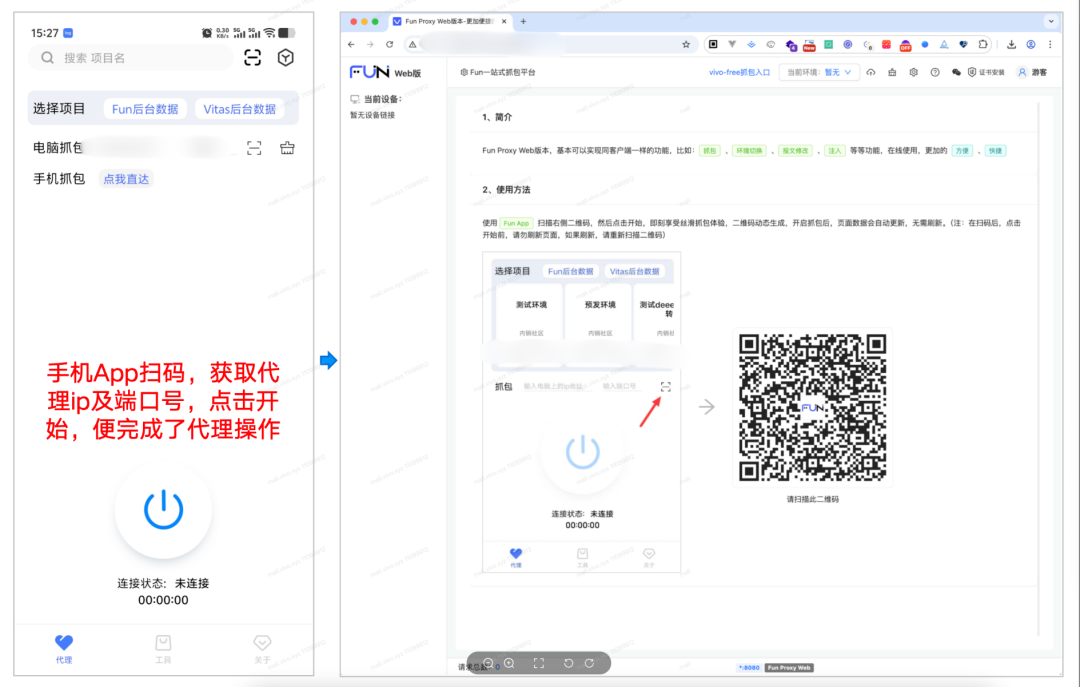1080x687 pixels.
Task: Click Fun Proxy Web footer badge
Action: (x=789, y=668)
